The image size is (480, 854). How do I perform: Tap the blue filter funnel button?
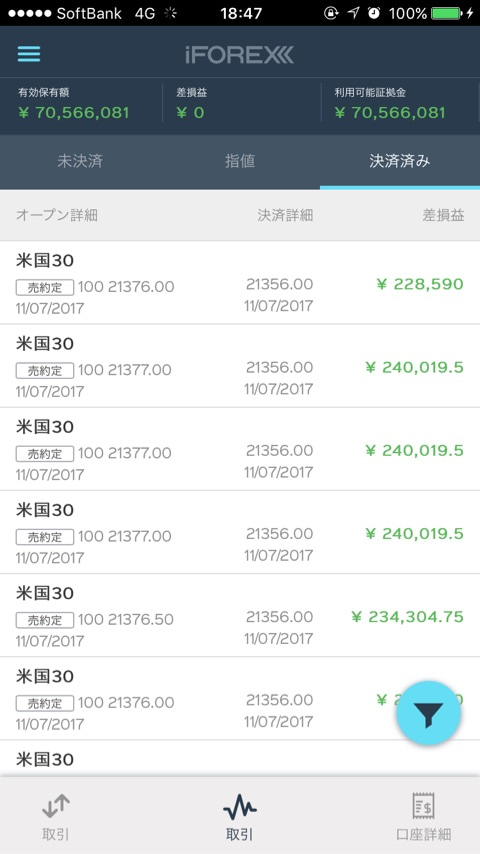[x=429, y=713]
